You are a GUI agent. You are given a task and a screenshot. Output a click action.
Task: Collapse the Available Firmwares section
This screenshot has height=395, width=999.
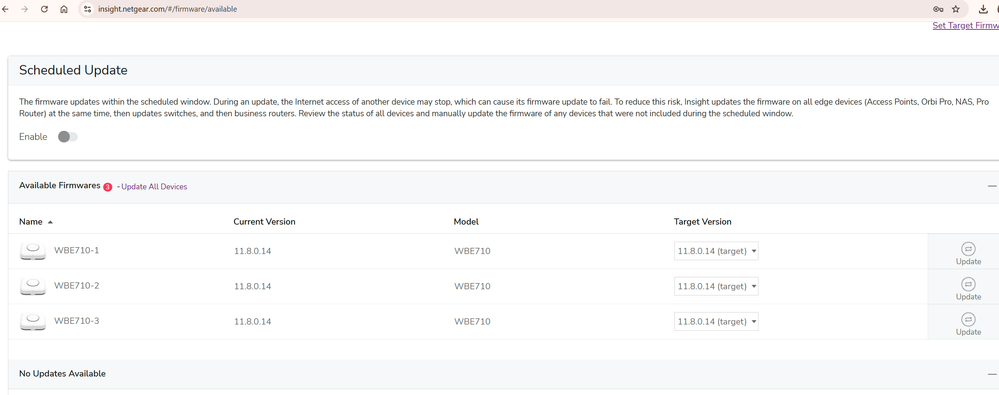[x=992, y=186]
